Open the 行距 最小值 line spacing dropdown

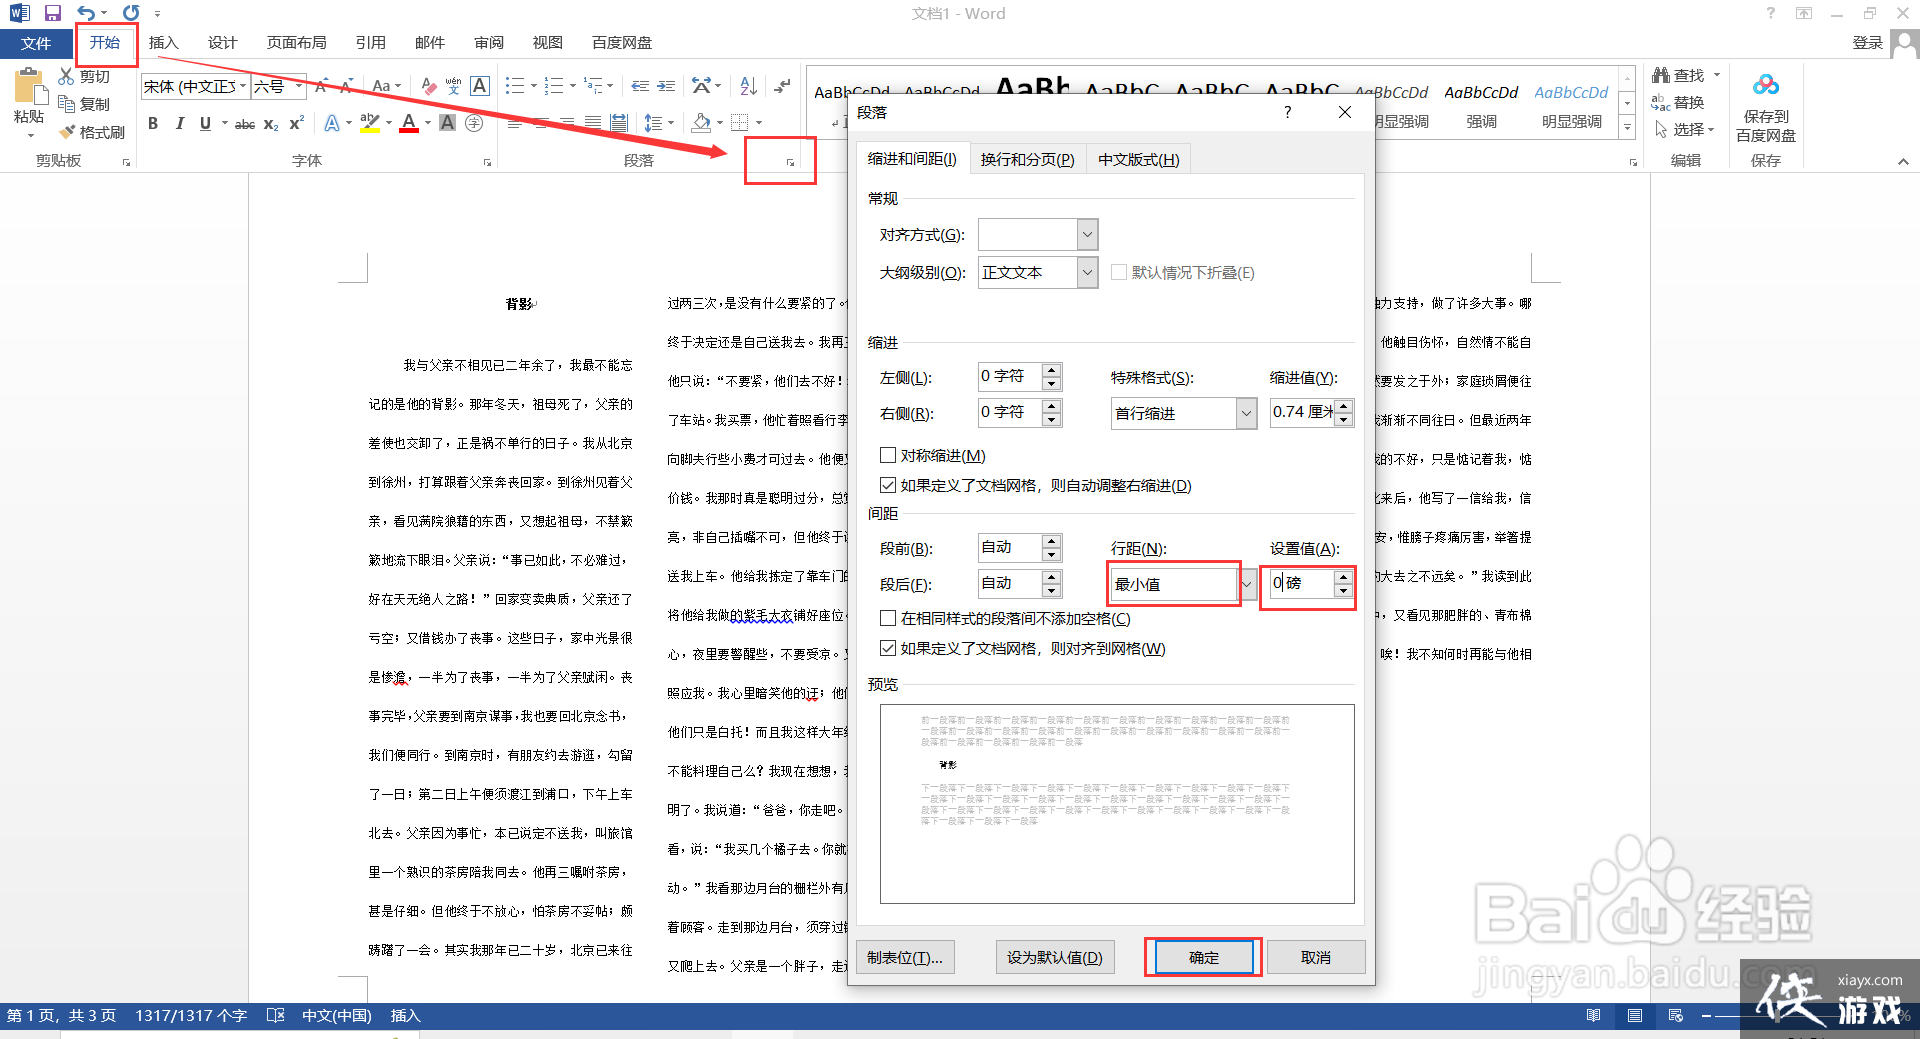pos(1246,584)
